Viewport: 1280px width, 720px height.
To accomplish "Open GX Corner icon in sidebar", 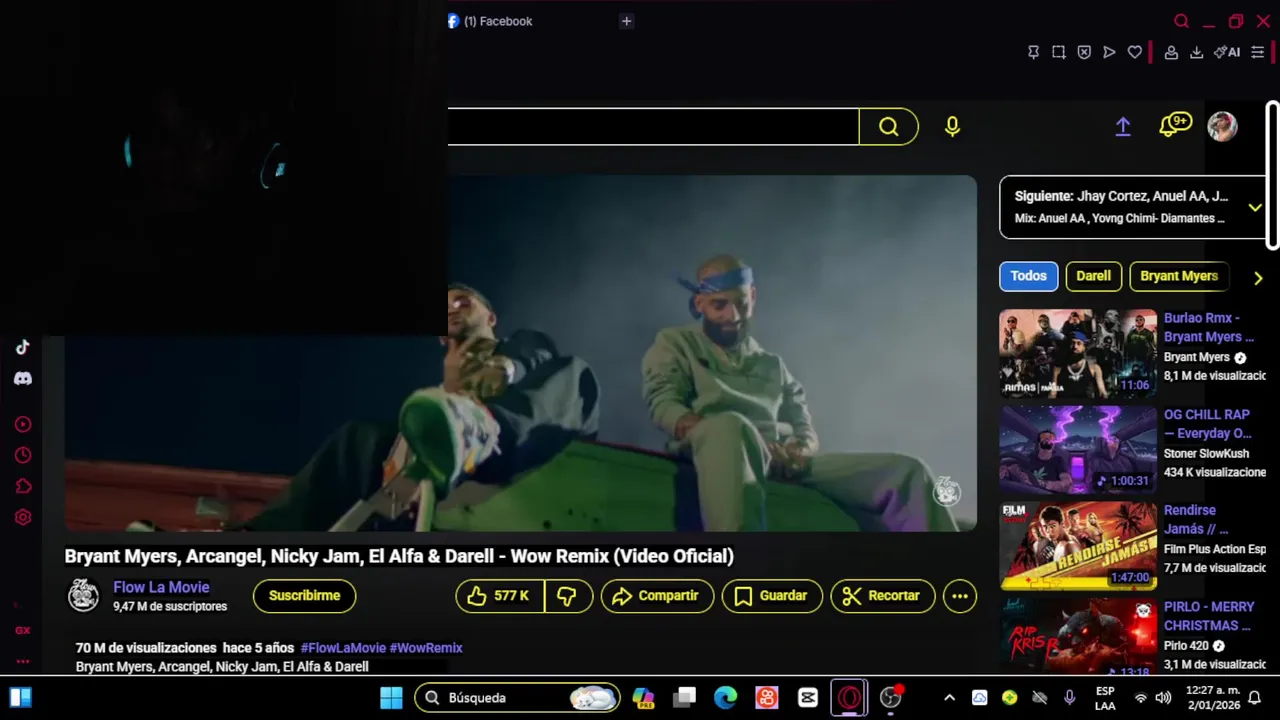I will pyautogui.click(x=23, y=631).
